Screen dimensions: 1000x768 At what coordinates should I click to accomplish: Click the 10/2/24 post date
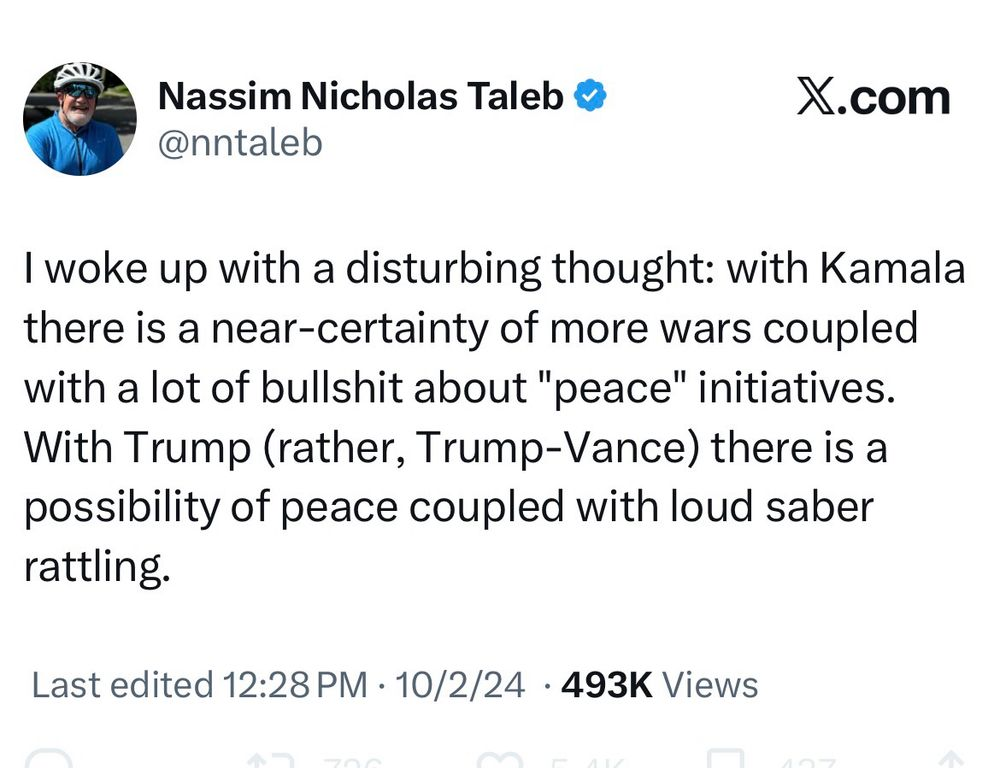[x=460, y=685]
